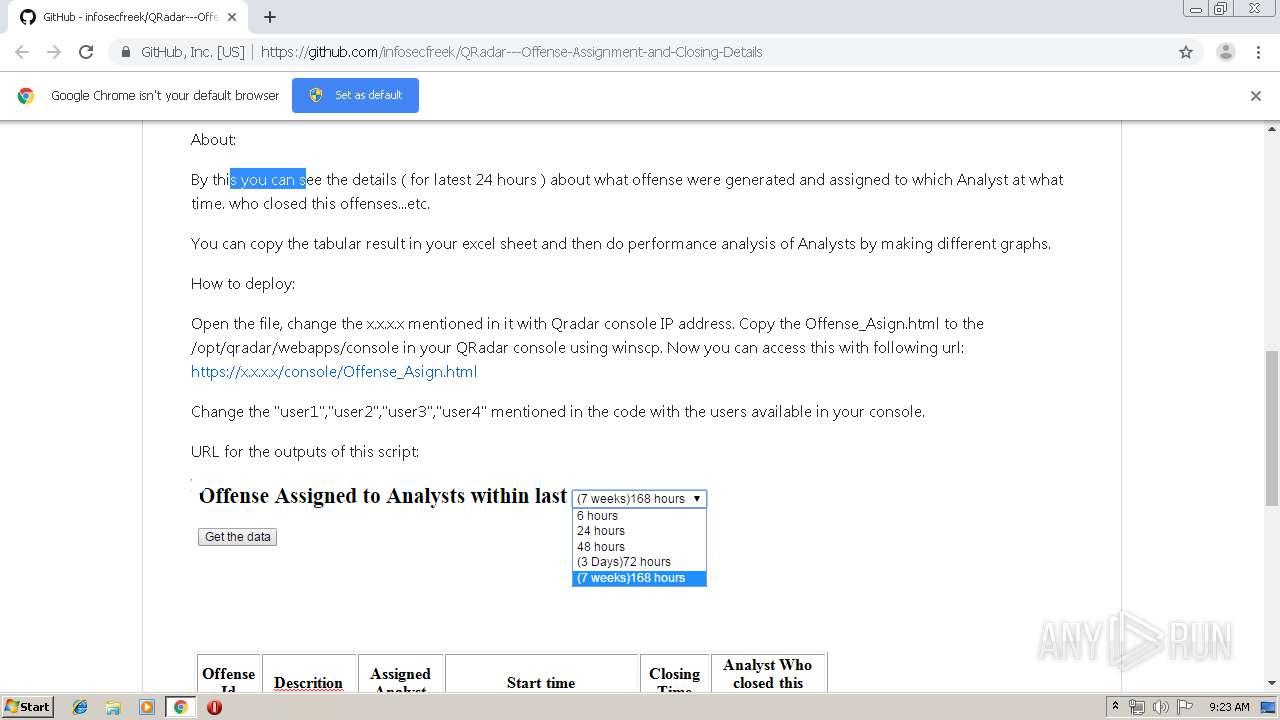This screenshot has width=1280, height=720.
Task: Choose (3 Days)72 hours option
Action: point(639,562)
